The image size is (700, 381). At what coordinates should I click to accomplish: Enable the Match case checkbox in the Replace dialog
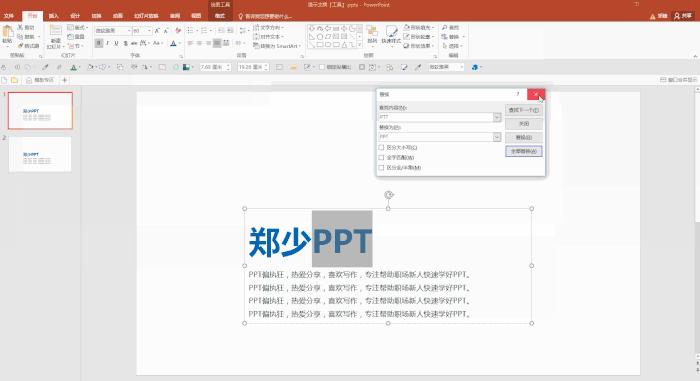point(381,147)
